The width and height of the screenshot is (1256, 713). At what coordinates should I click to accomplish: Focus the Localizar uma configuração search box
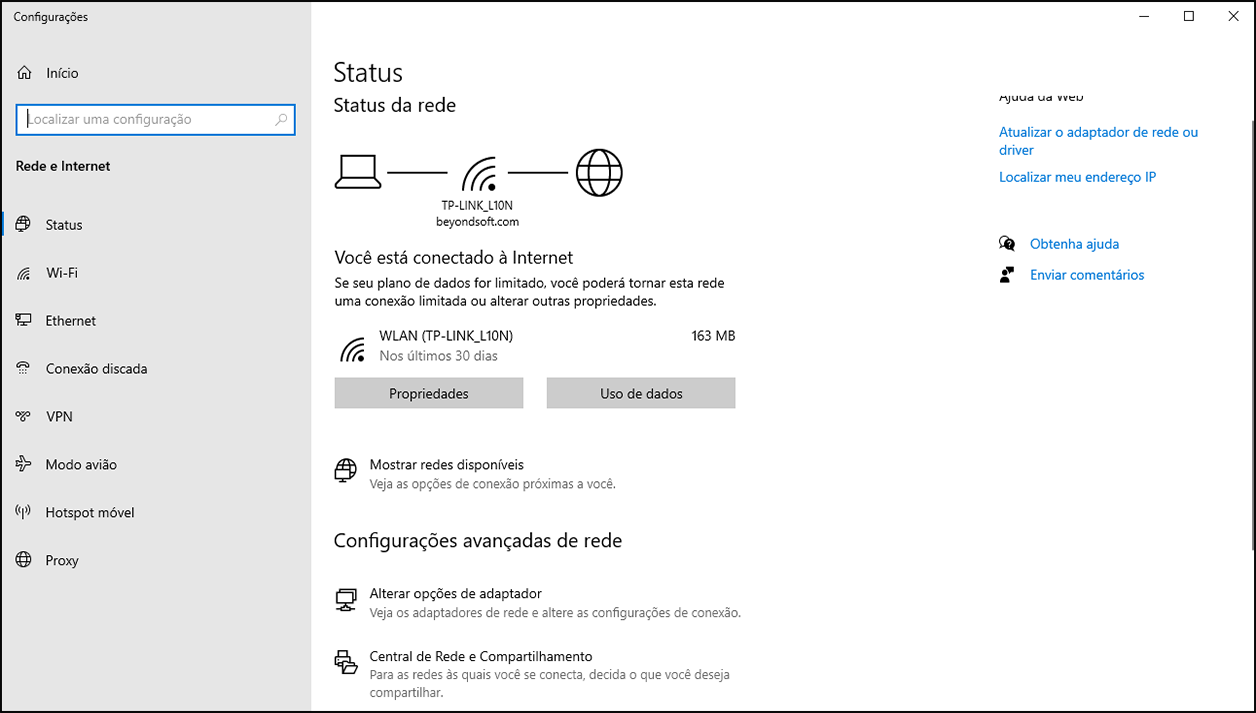point(150,119)
